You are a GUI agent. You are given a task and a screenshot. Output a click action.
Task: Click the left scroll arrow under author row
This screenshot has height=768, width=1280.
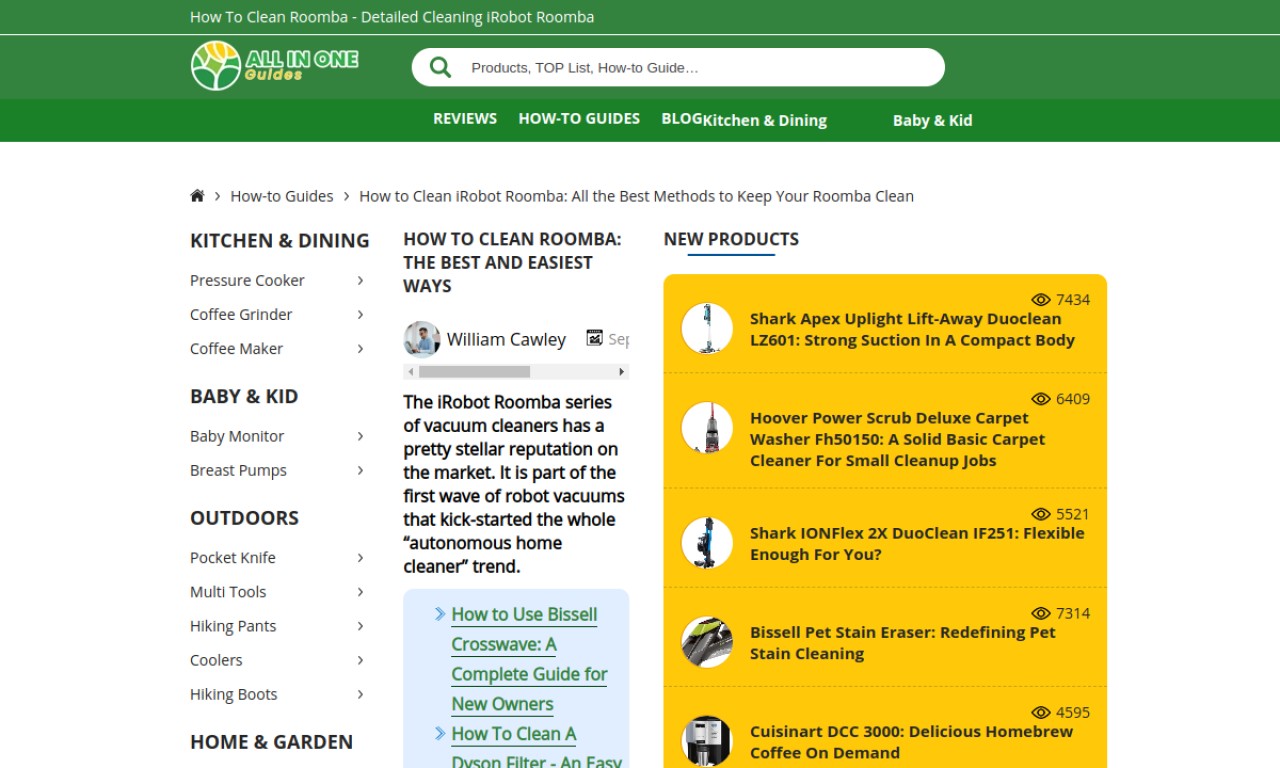point(410,372)
